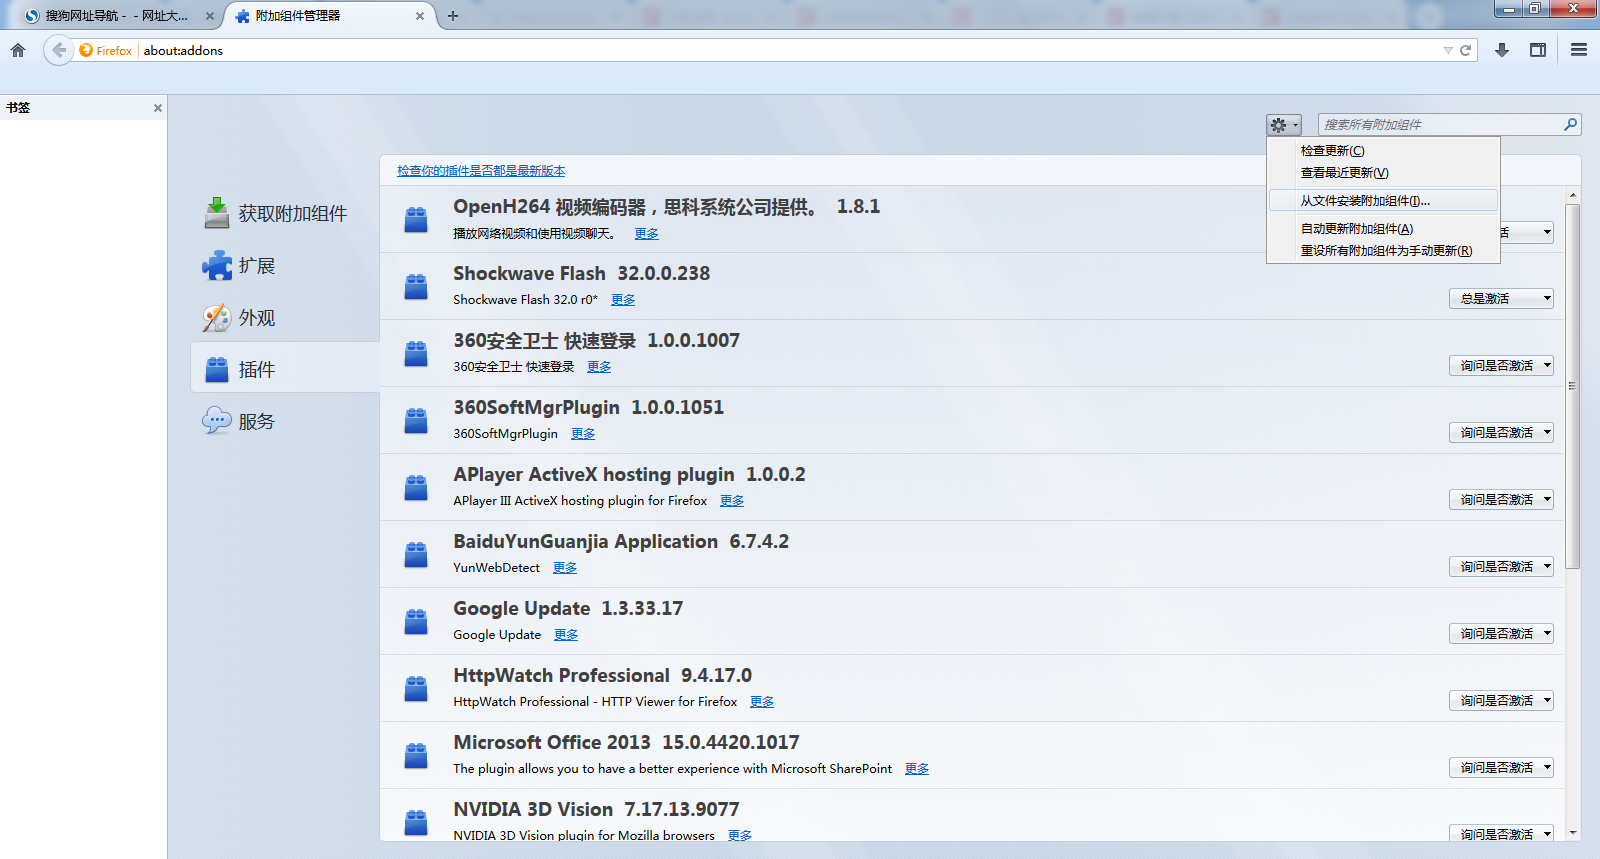Click the 360SoftMgrPlugin plugin icon

pyautogui.click(x=416, y=420)
